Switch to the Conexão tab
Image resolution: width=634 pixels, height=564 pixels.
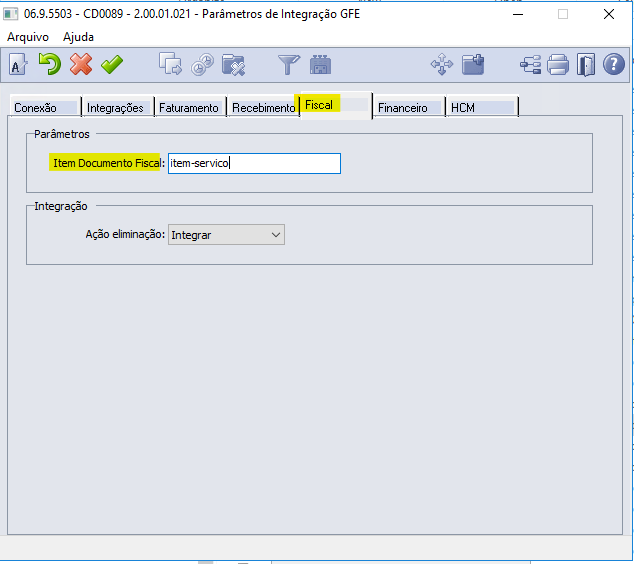(x=35, y=108)
